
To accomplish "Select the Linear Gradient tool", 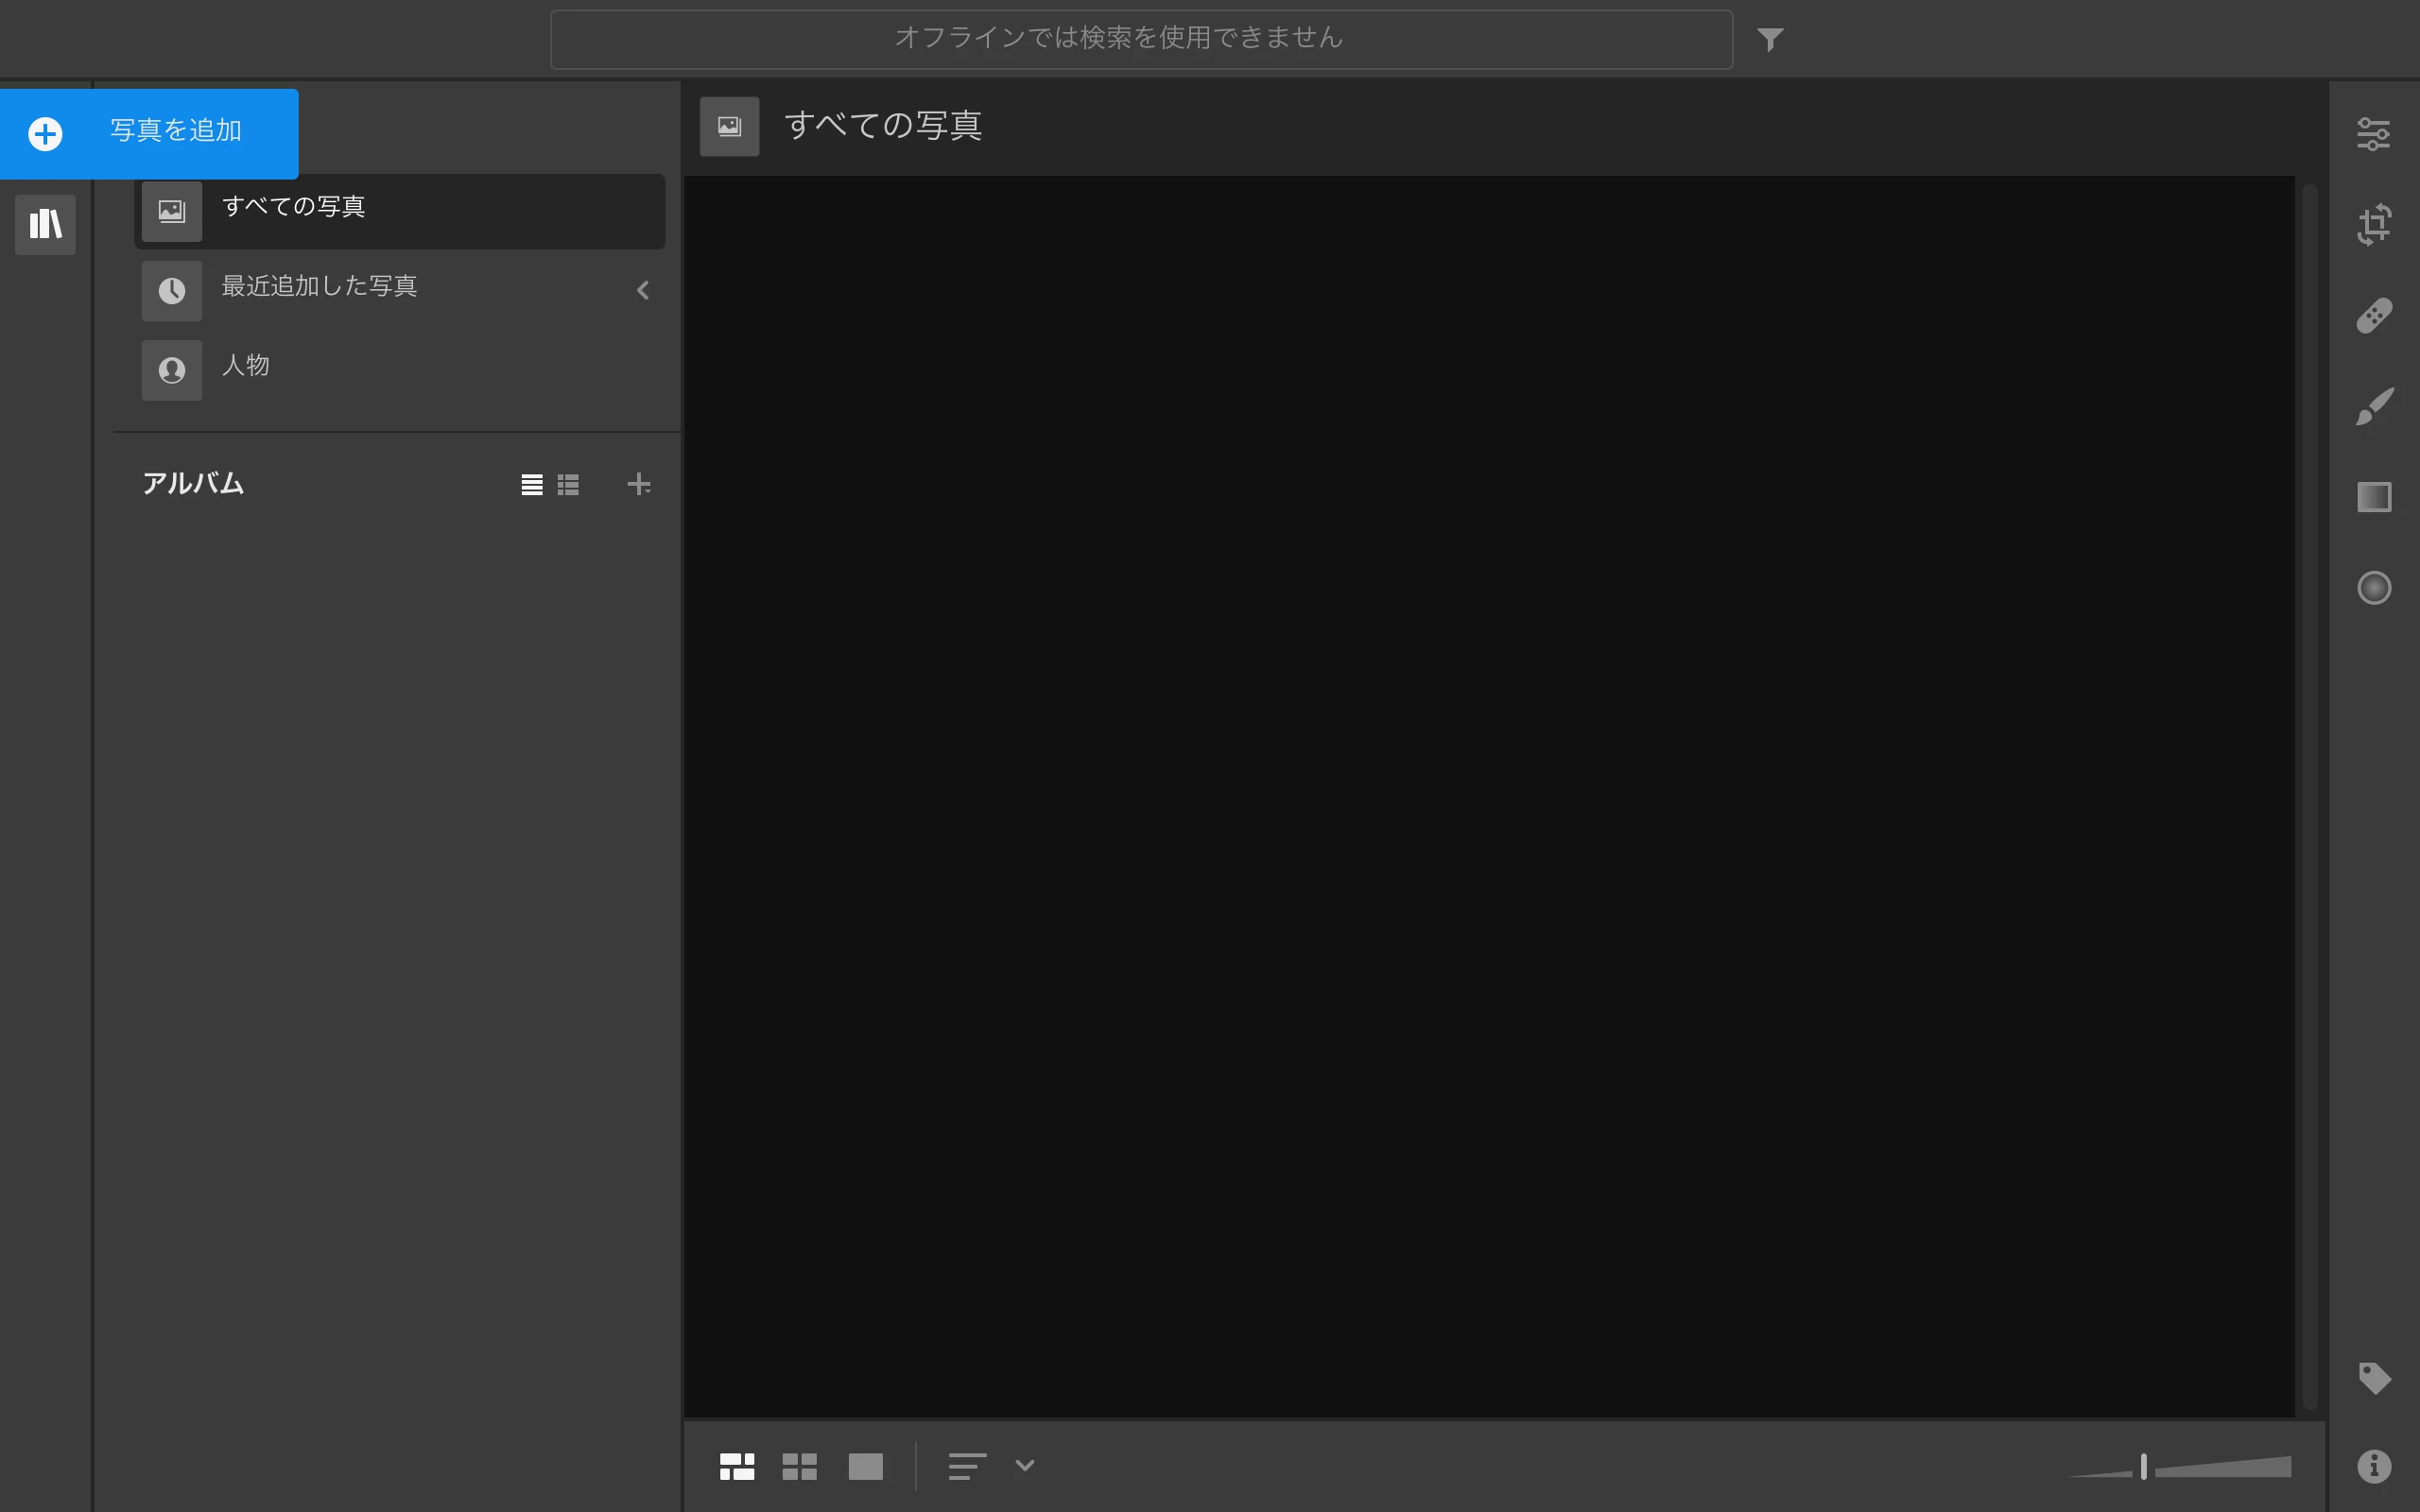I will pos(2373,497).
